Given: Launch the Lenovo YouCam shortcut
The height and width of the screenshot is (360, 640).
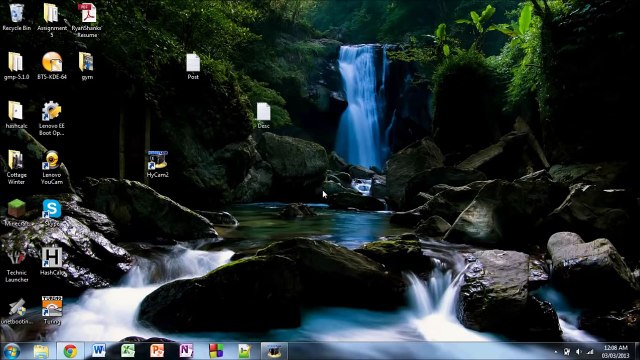Looking at the screenshot, I should click(x=52, y=167).
